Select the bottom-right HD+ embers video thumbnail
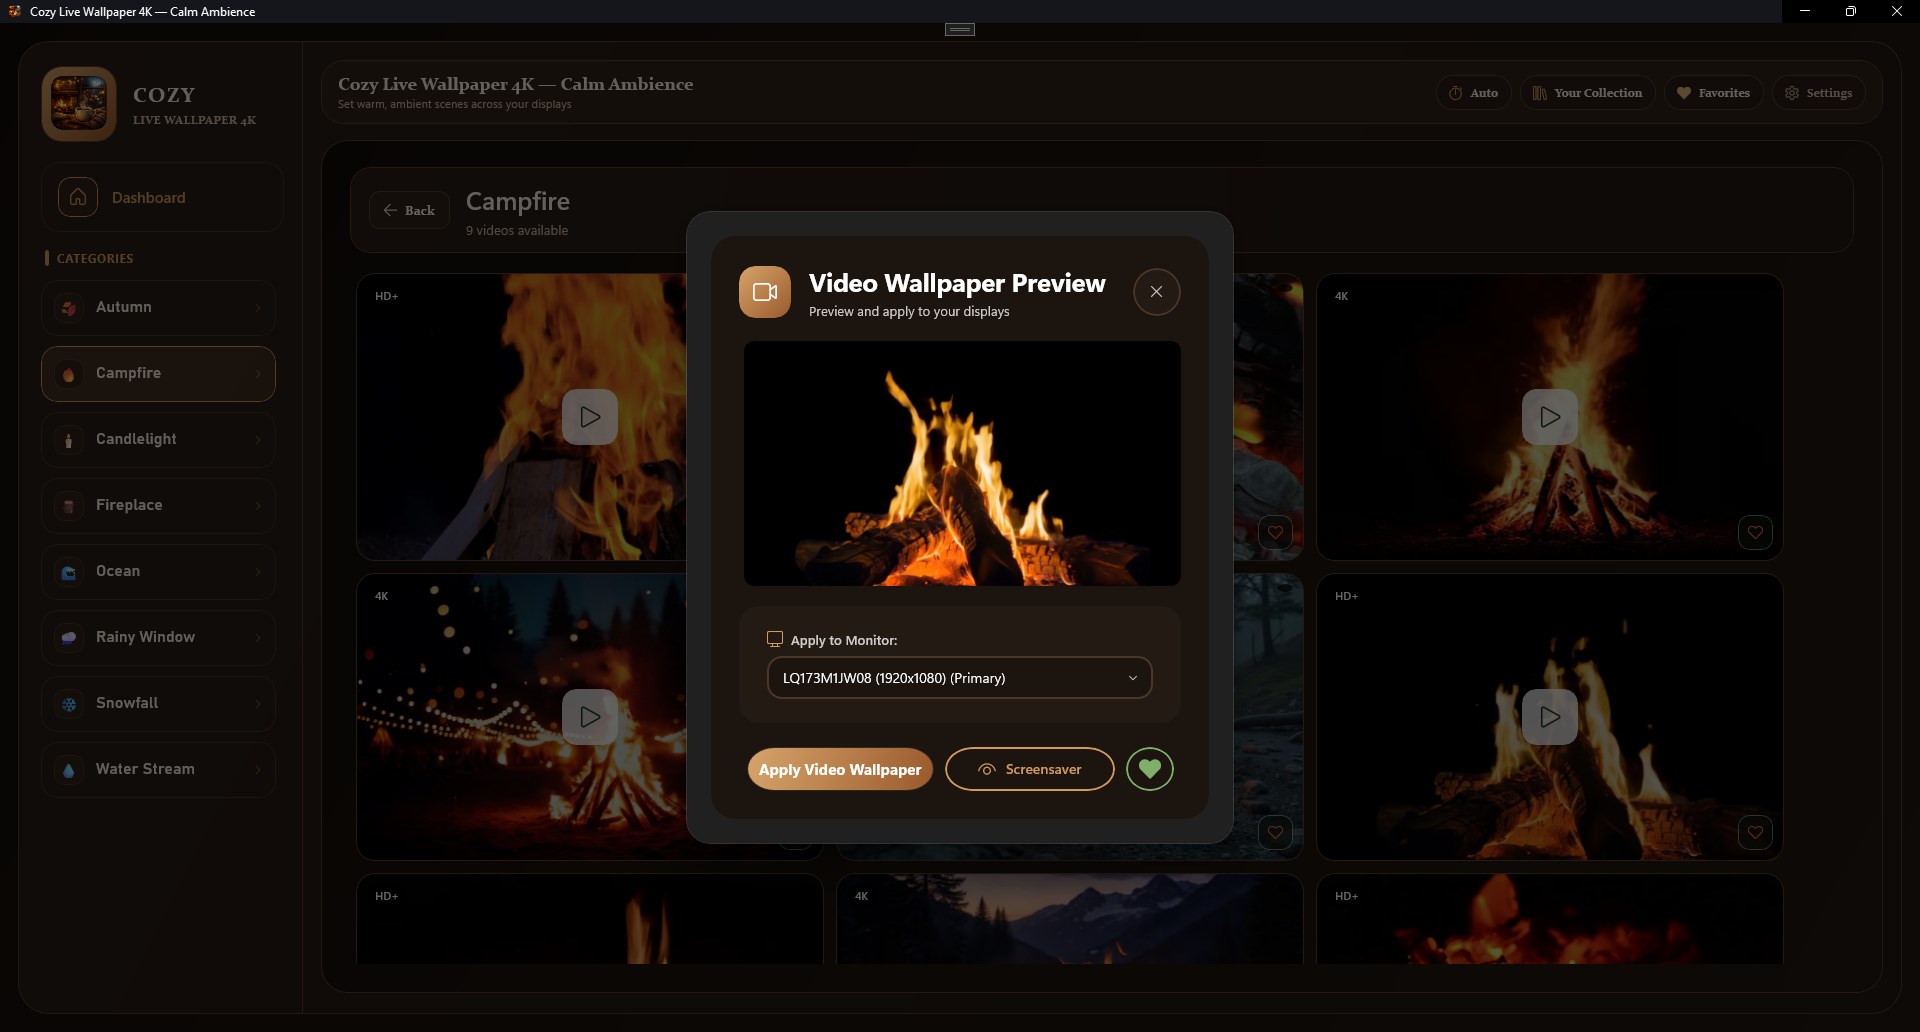This screenshot has height=1032, width=1920. (x=1550, y=919)
